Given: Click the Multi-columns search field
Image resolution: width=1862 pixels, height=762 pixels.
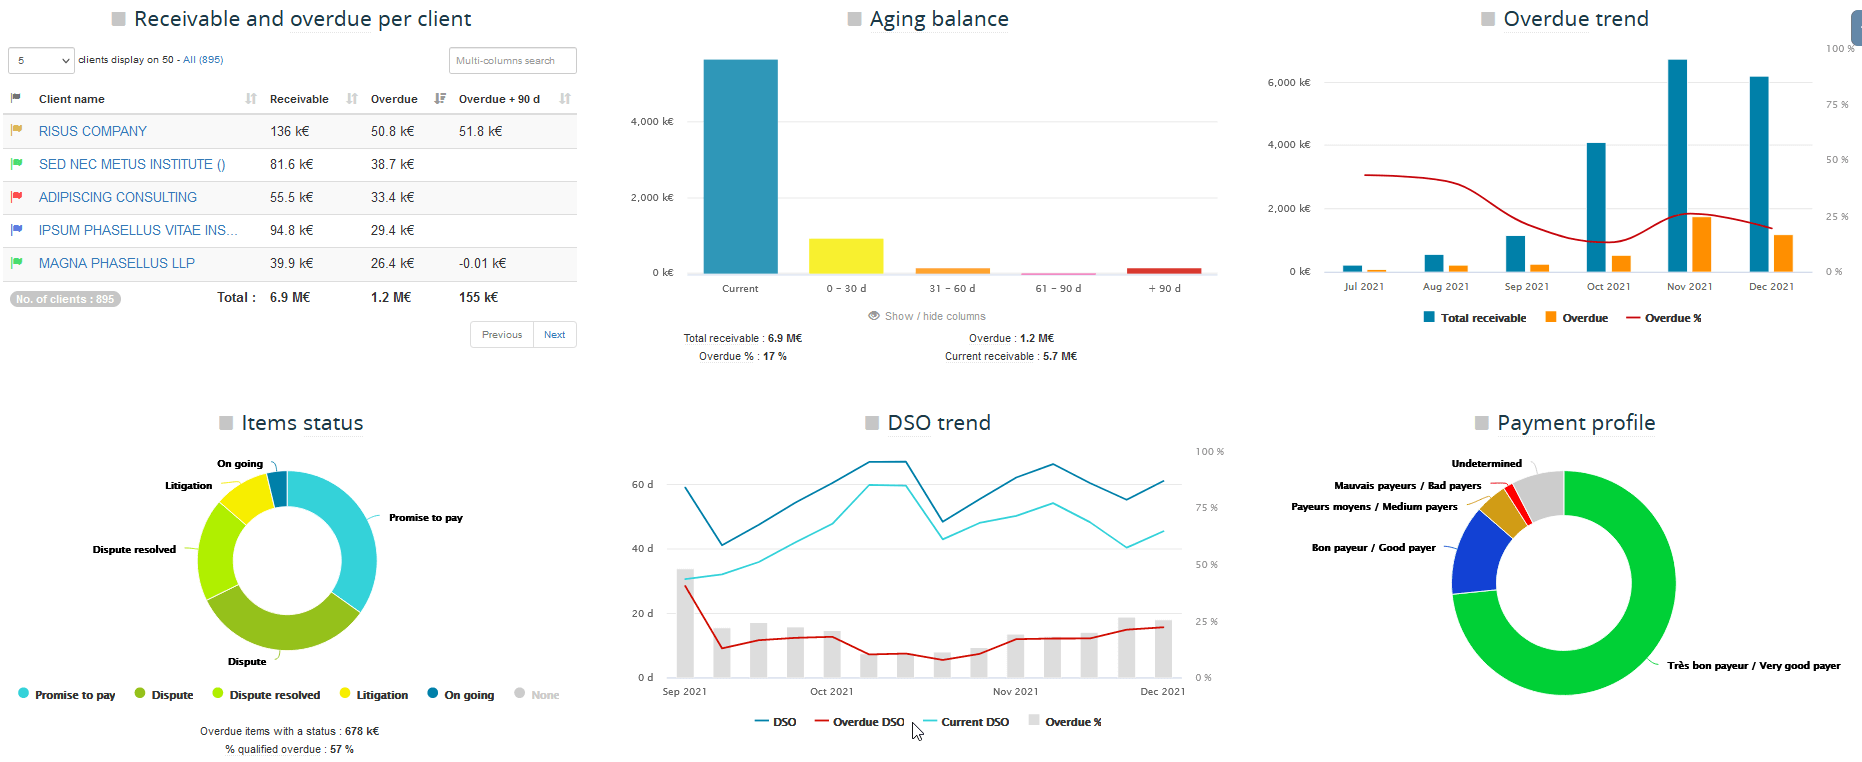Looking at the screenshot, I should [513, 61].
